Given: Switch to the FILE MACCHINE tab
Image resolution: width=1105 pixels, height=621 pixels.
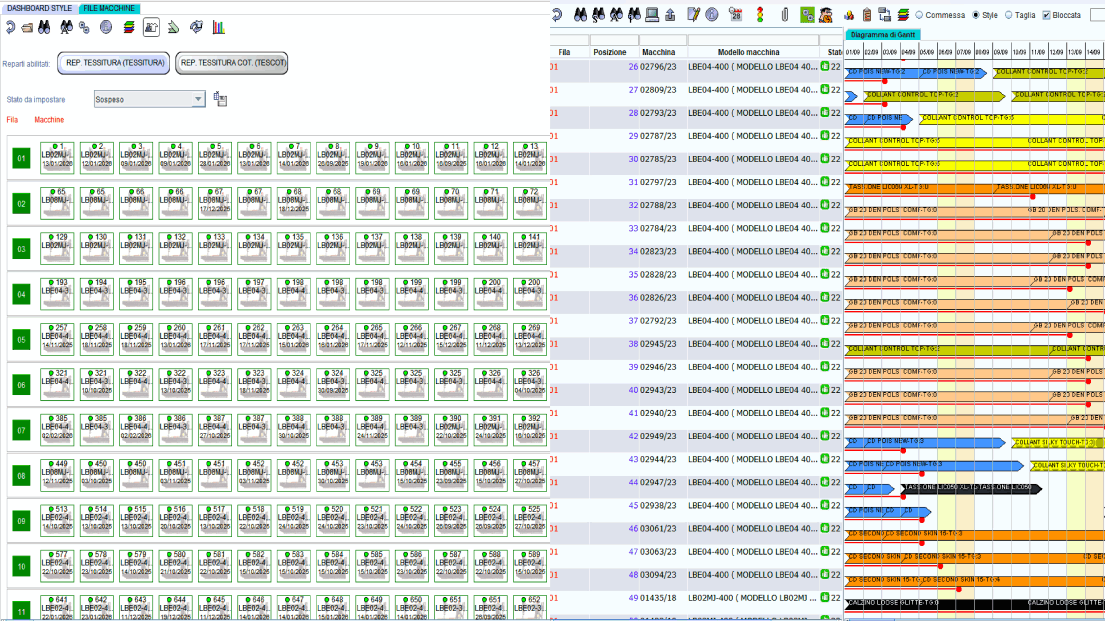Looking at the screenshot, I should pyautogui.click(x=109, y=8).
